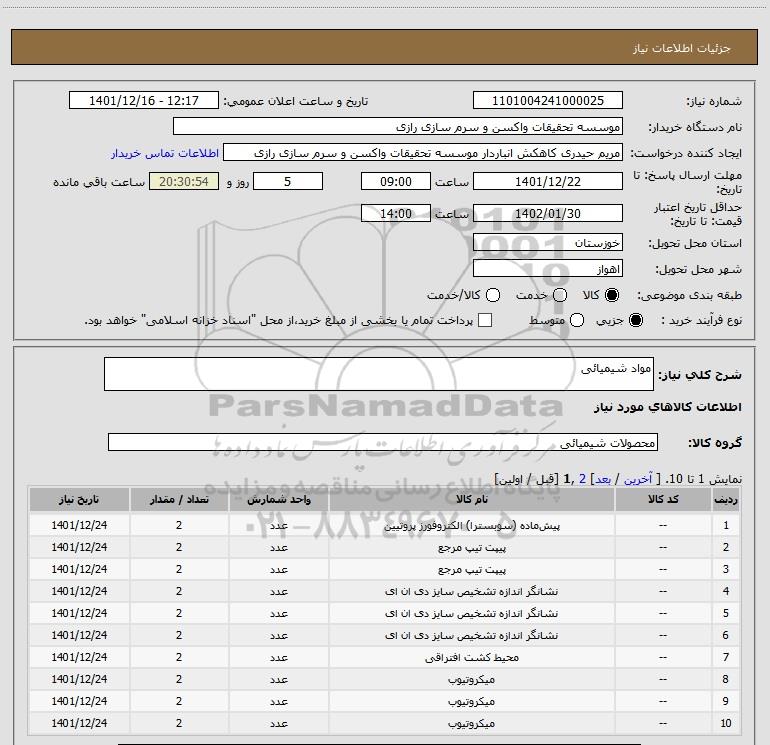
Task: Click the goods group field محصولات شیمیائی
Action: pyautogui.click(x=383, y=442)
